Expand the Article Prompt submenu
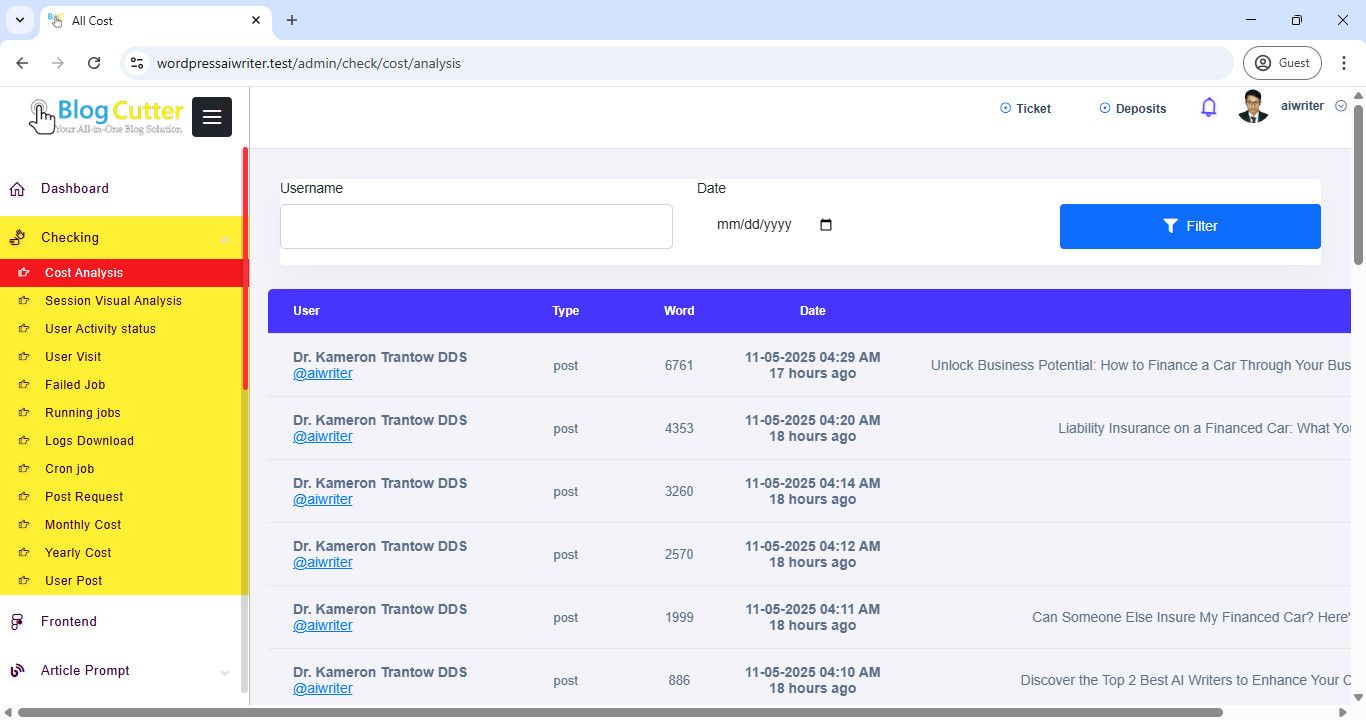This screenshot has height=720, width=1366. click(224, 672)
